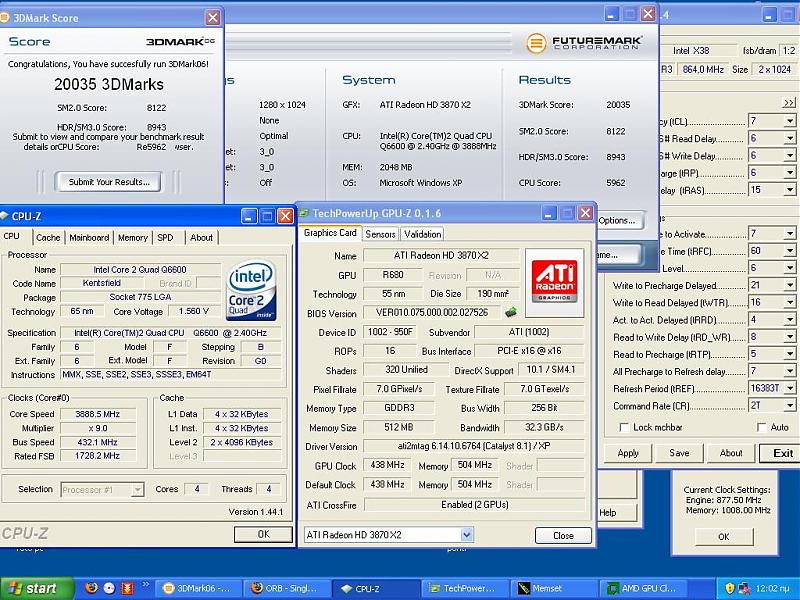Open the Command Rate CR dropdown
The height and width of the screenshot is (600, 800).
(790, 406)
